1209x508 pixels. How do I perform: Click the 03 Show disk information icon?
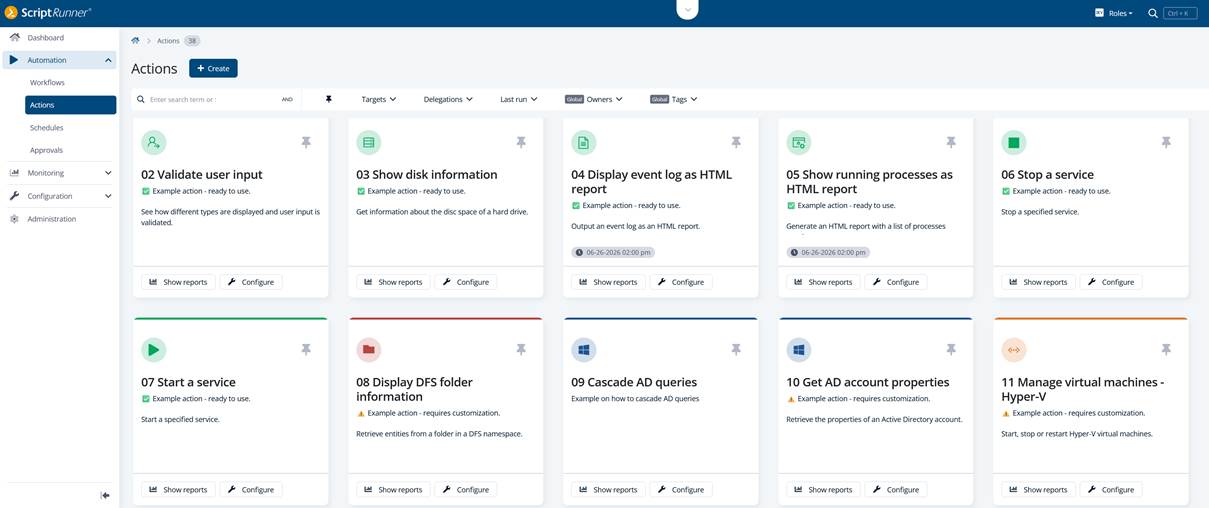[368, 143]
